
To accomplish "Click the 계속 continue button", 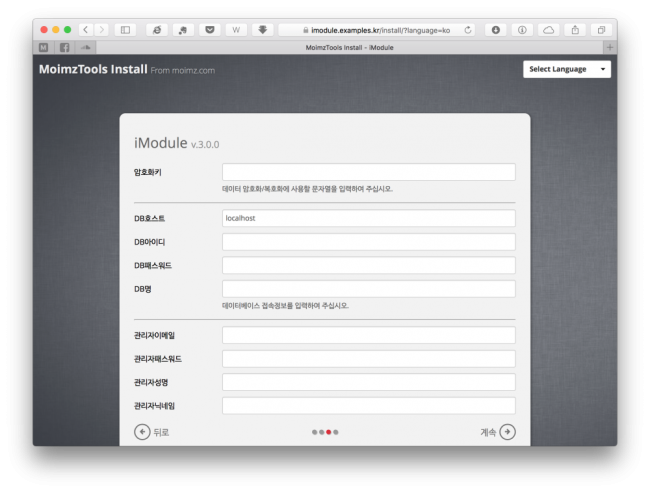I will (497, 432).
